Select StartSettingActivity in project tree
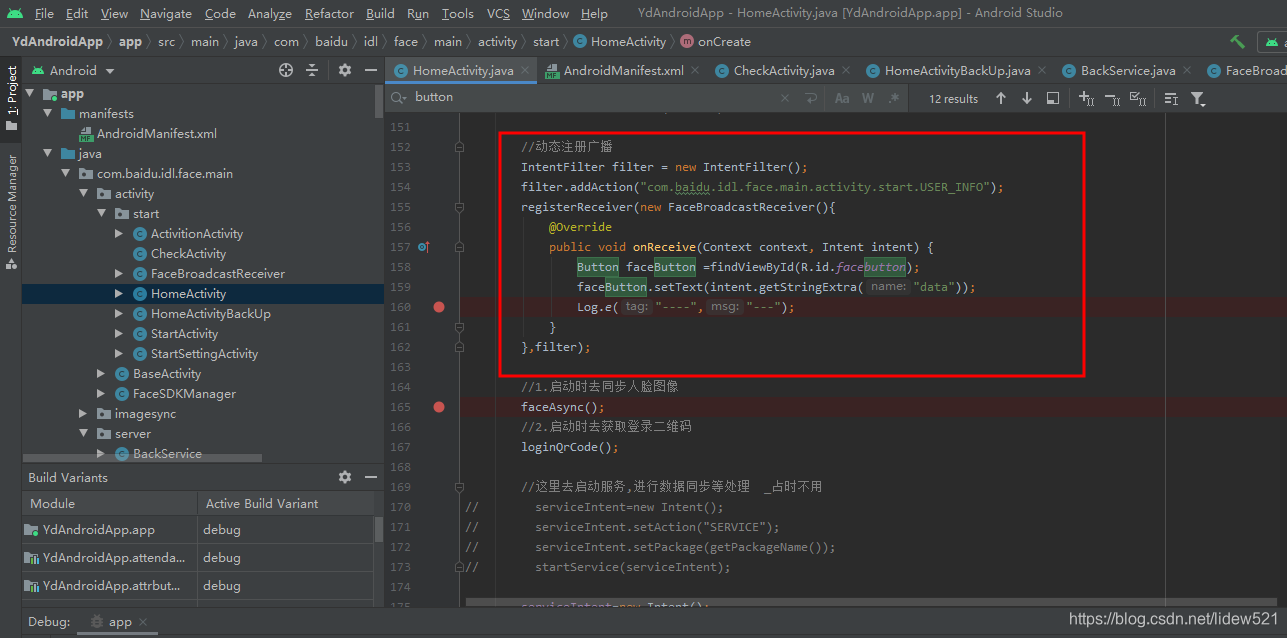The width and height of the screenshot is (1287, 638). [204, 354]
